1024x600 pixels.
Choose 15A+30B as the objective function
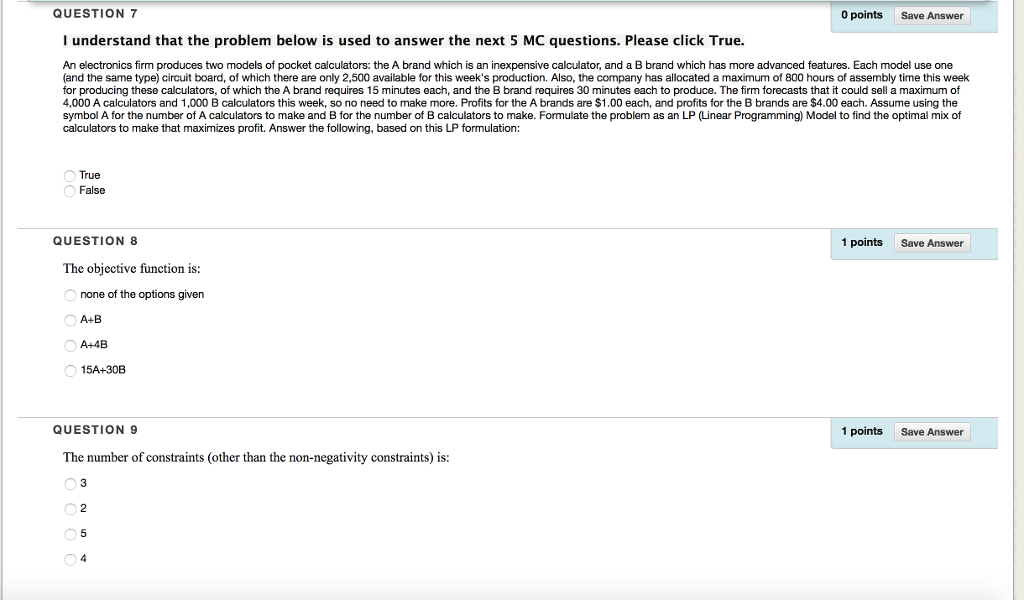[70, 369]
